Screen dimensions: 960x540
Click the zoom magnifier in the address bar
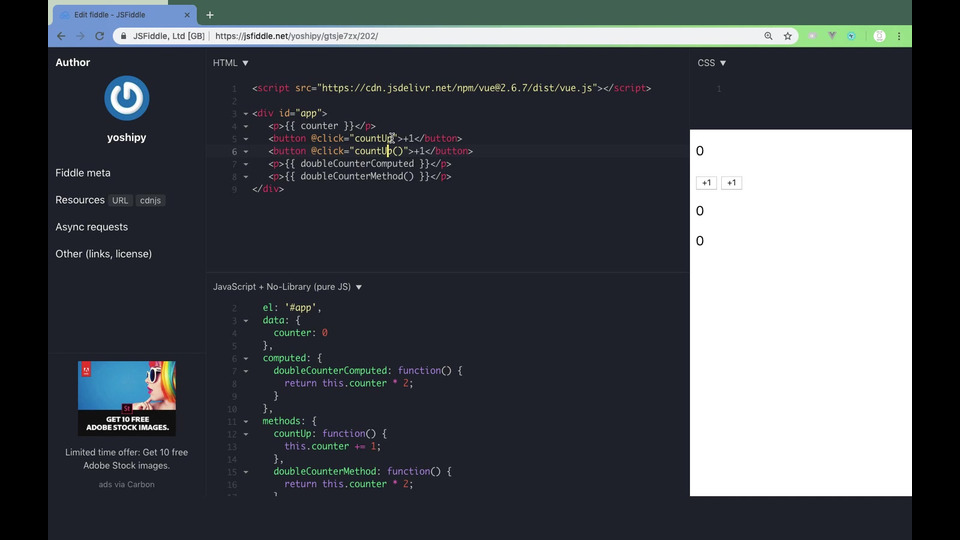tap(768, 36)
